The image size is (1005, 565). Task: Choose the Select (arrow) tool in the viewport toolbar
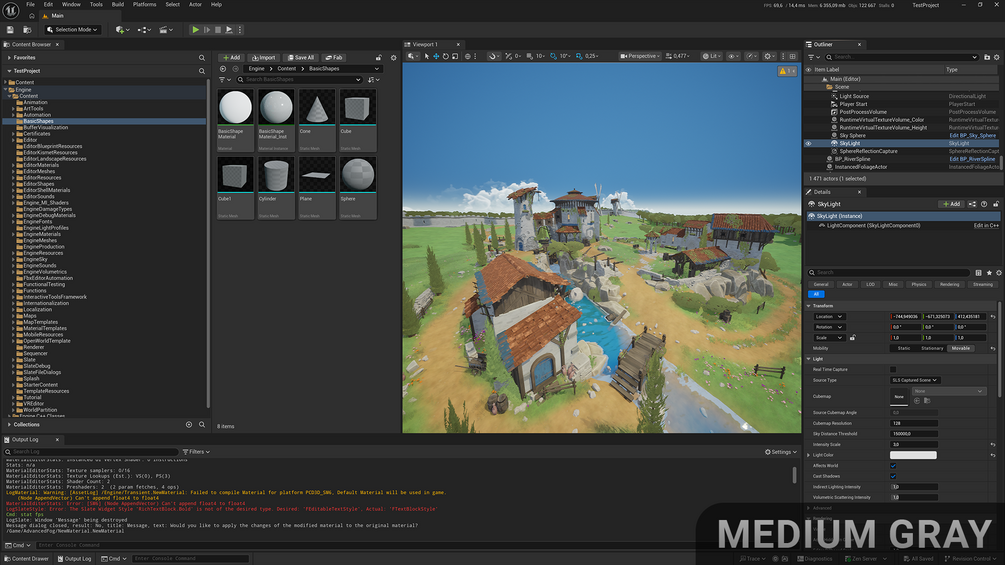coord(427,56)
